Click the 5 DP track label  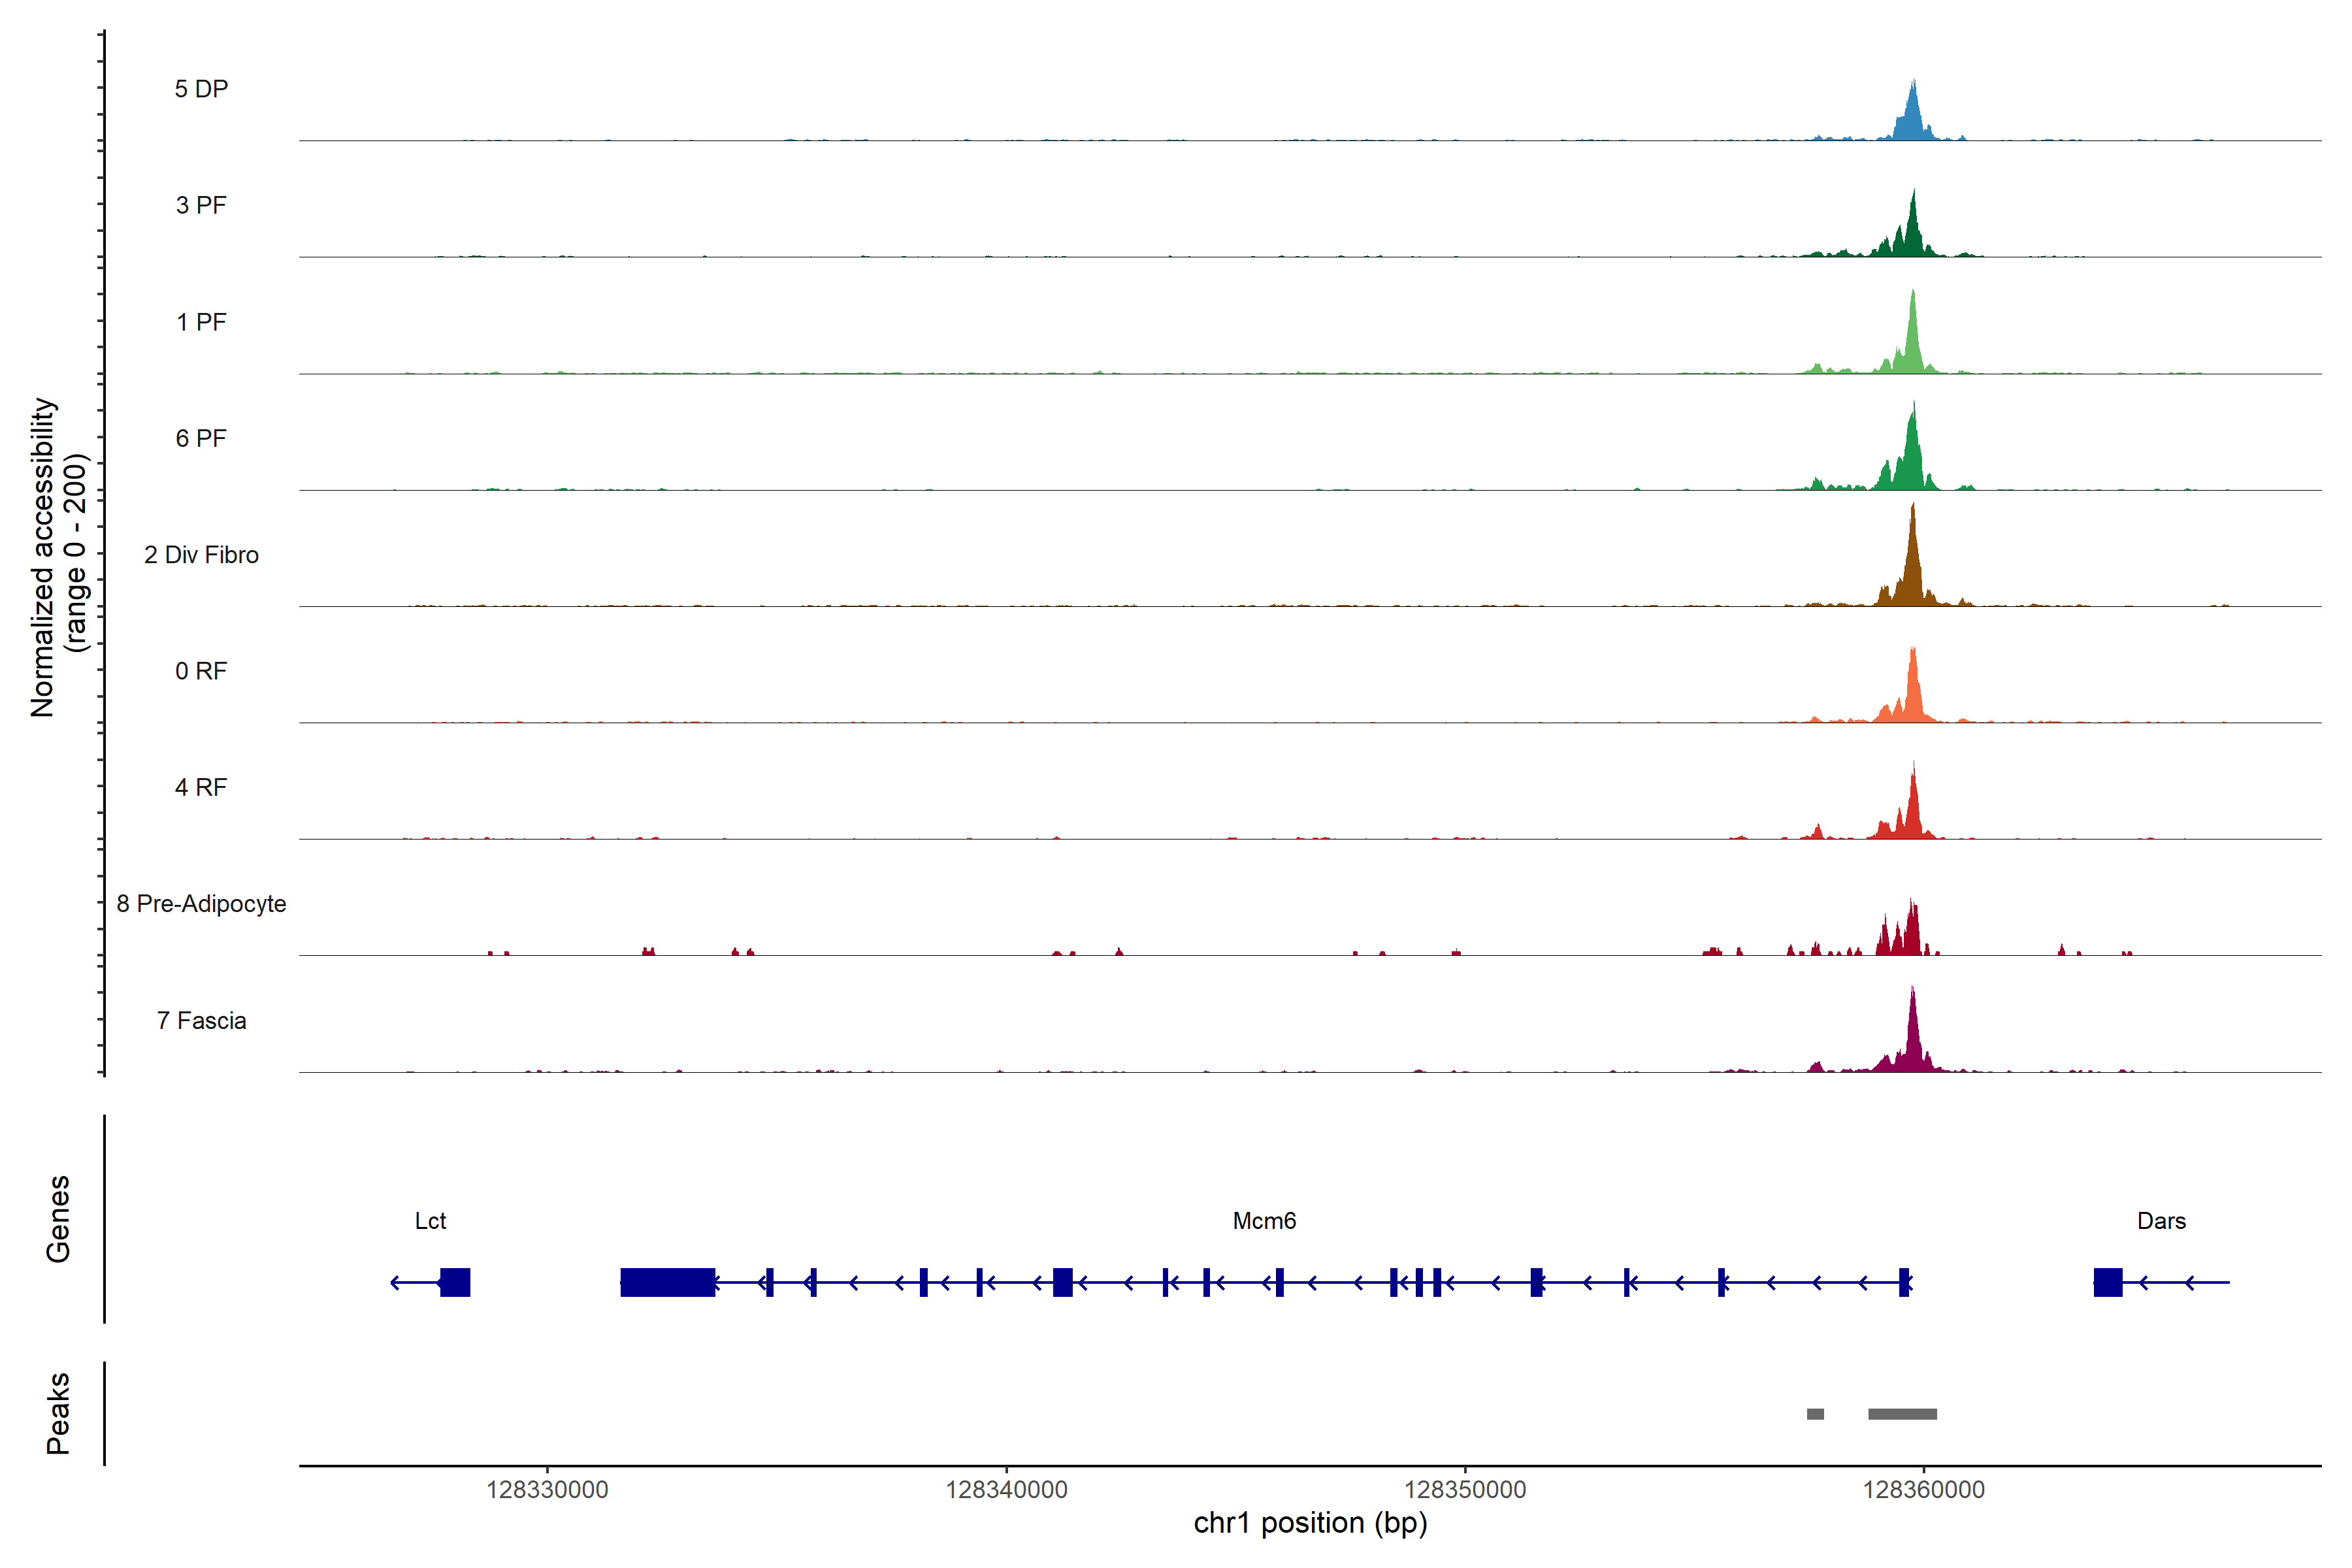201,89
